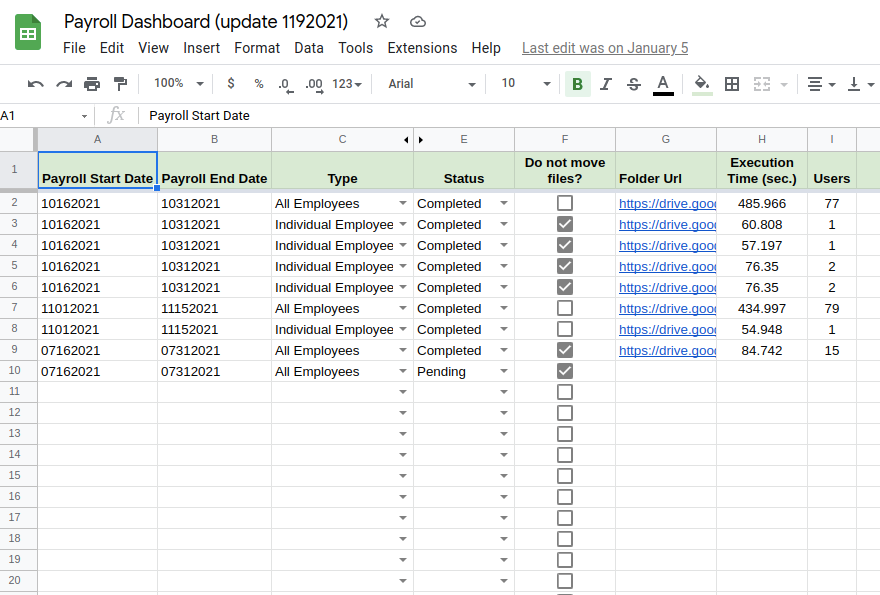Image resolution: width=880 pixels, height=595 pixels.
Task: Open the Format menu
Action: tap(257, 48)
